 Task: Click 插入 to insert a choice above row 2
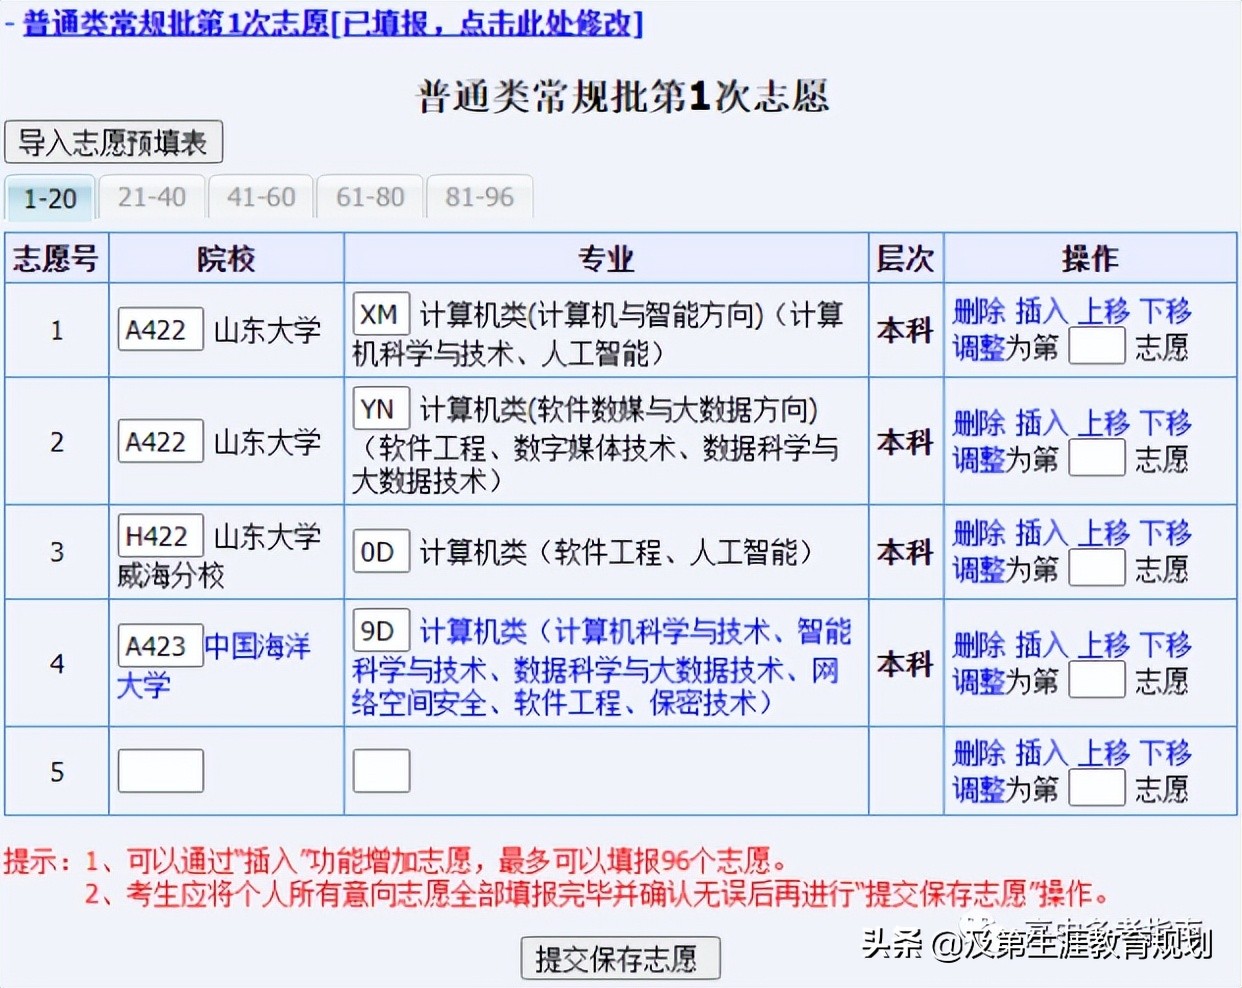[1040, 421]
